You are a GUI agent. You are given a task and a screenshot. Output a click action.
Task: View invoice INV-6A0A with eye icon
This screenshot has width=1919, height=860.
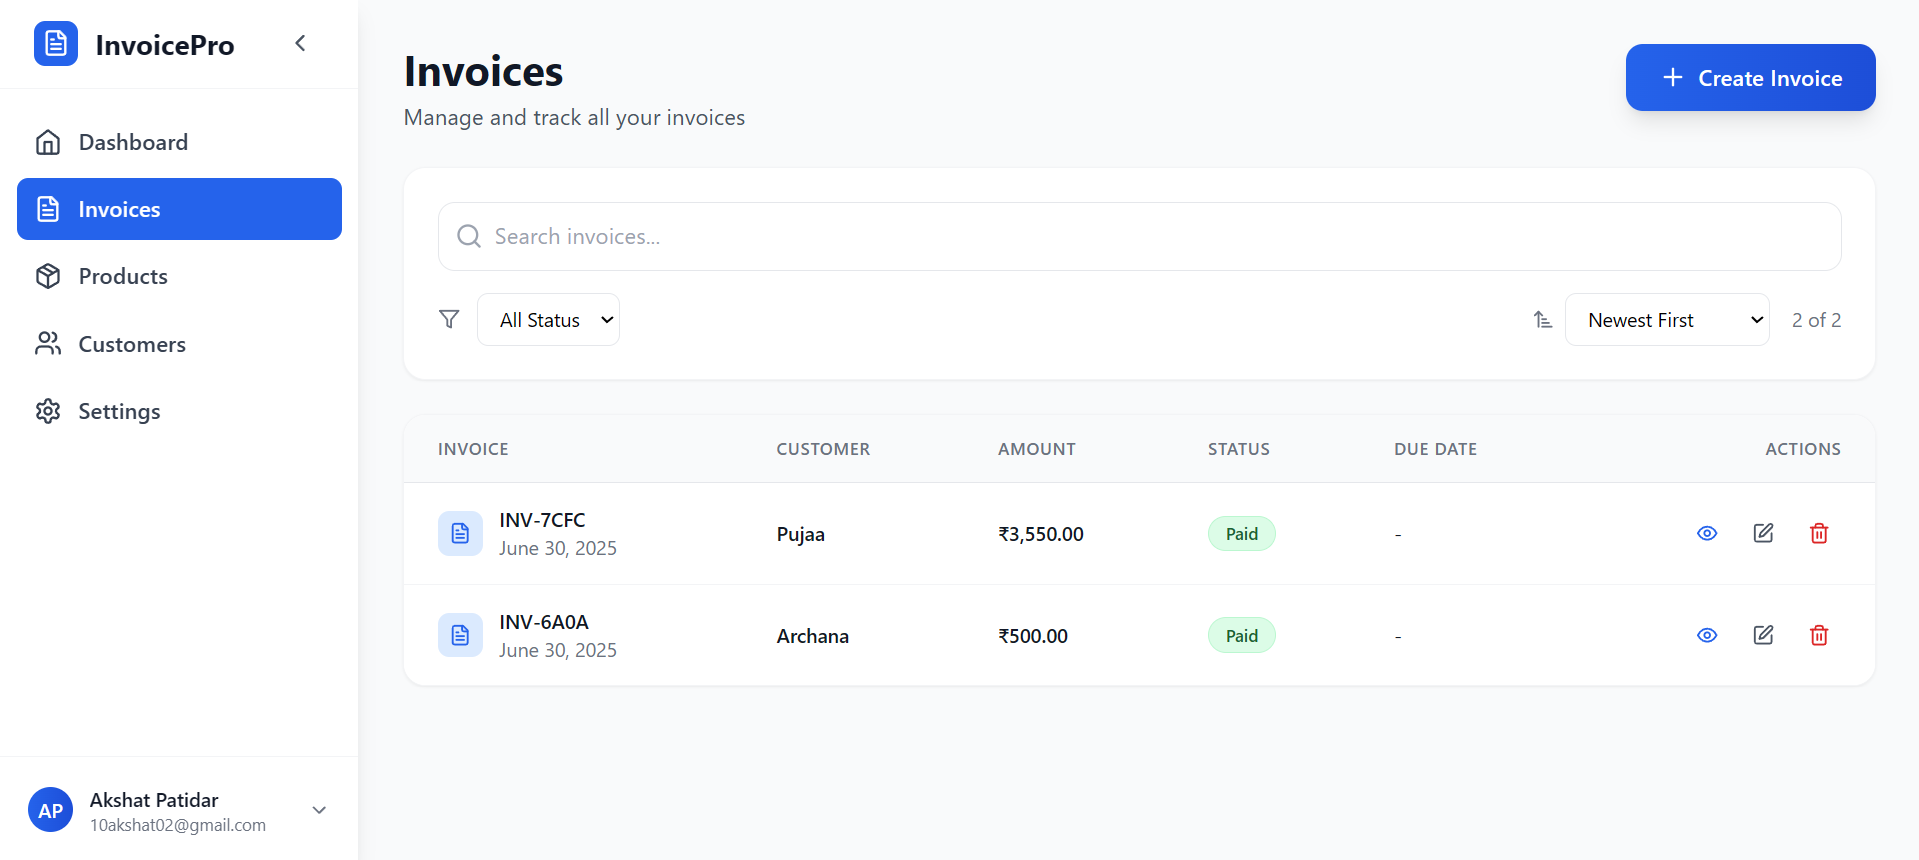1707,635
